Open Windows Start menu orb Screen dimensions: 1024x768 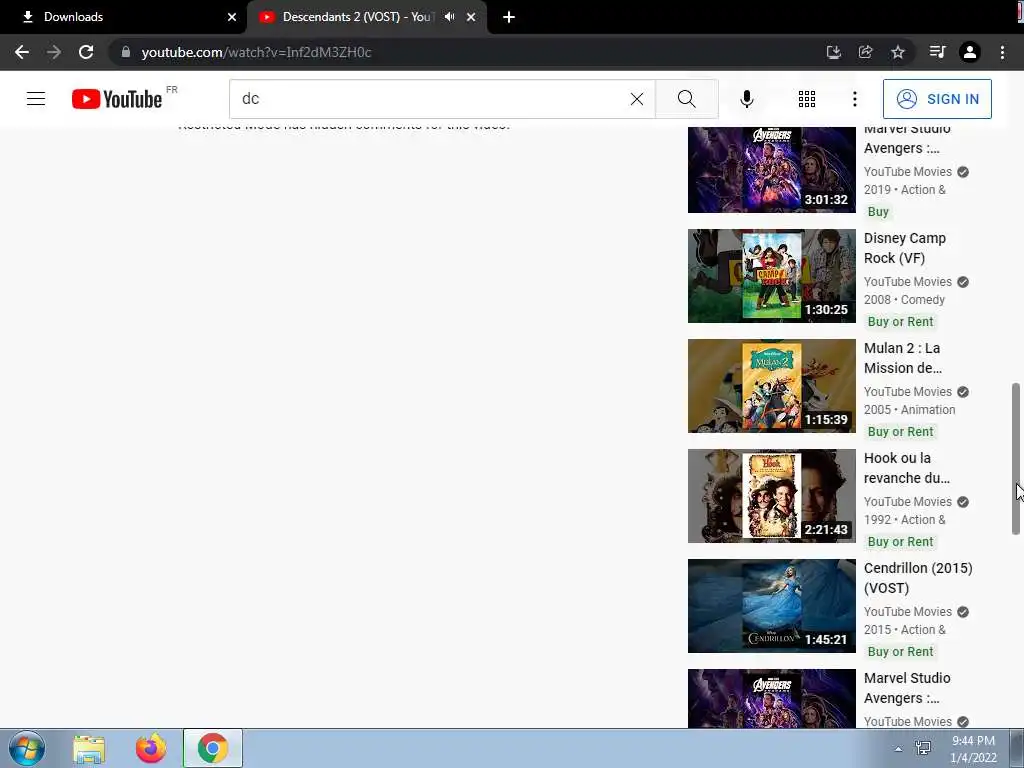[27, 748]
